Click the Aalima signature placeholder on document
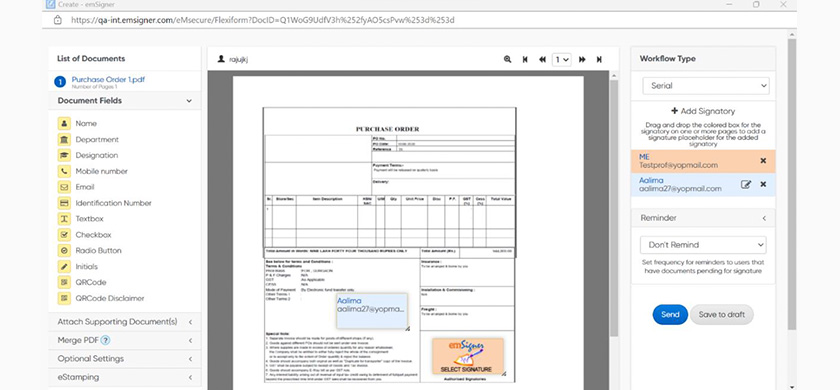 (372, 311)
